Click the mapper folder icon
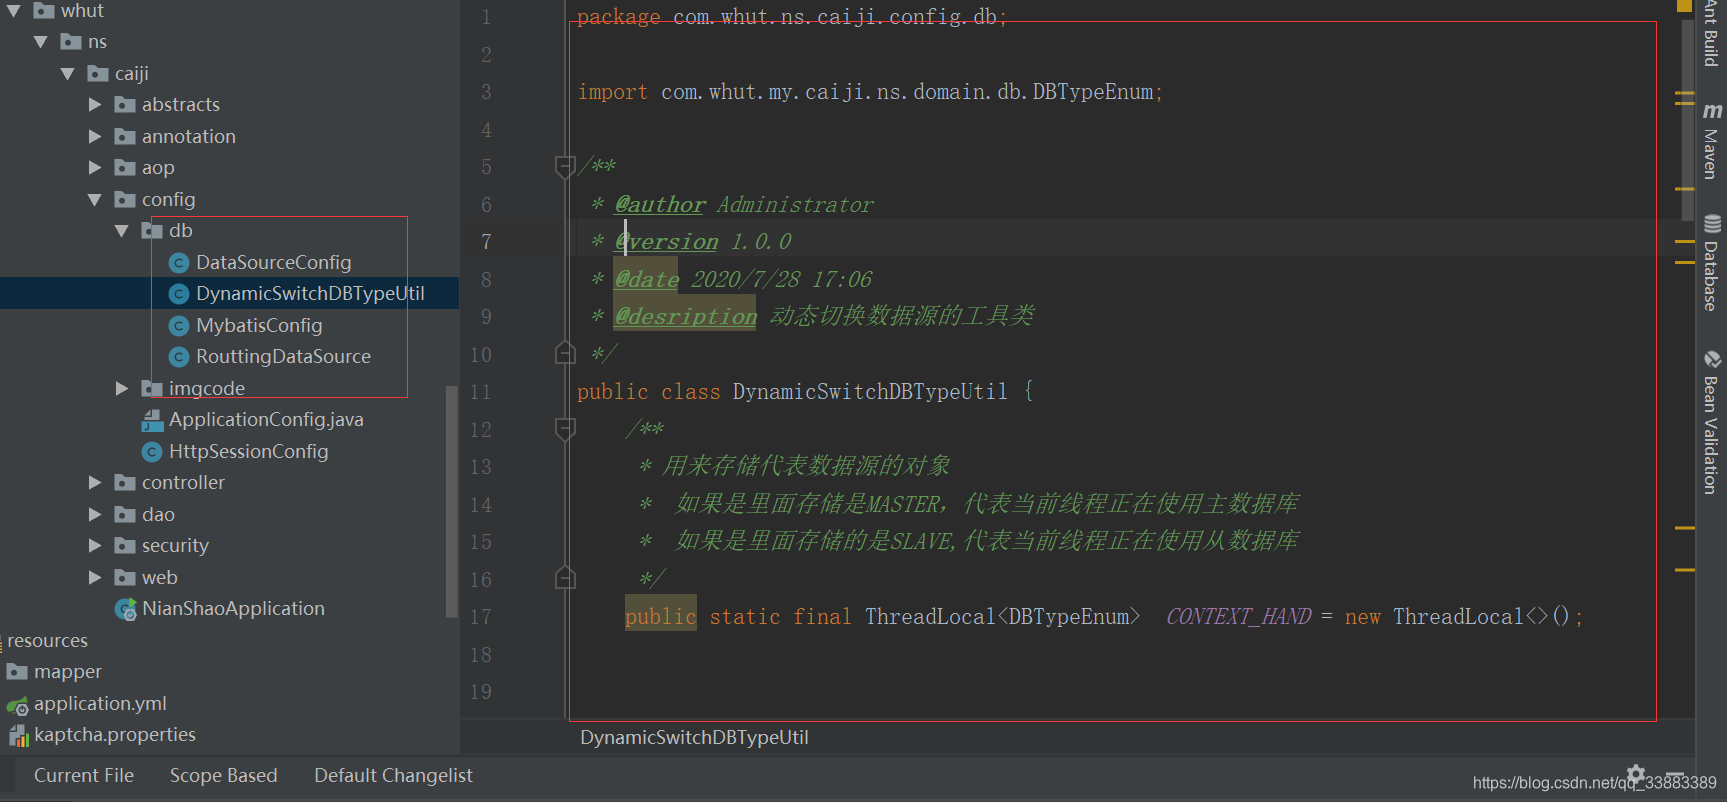The width and height of the screenshot is (1727, 802). pyautogui.click(x=17, y=672)
